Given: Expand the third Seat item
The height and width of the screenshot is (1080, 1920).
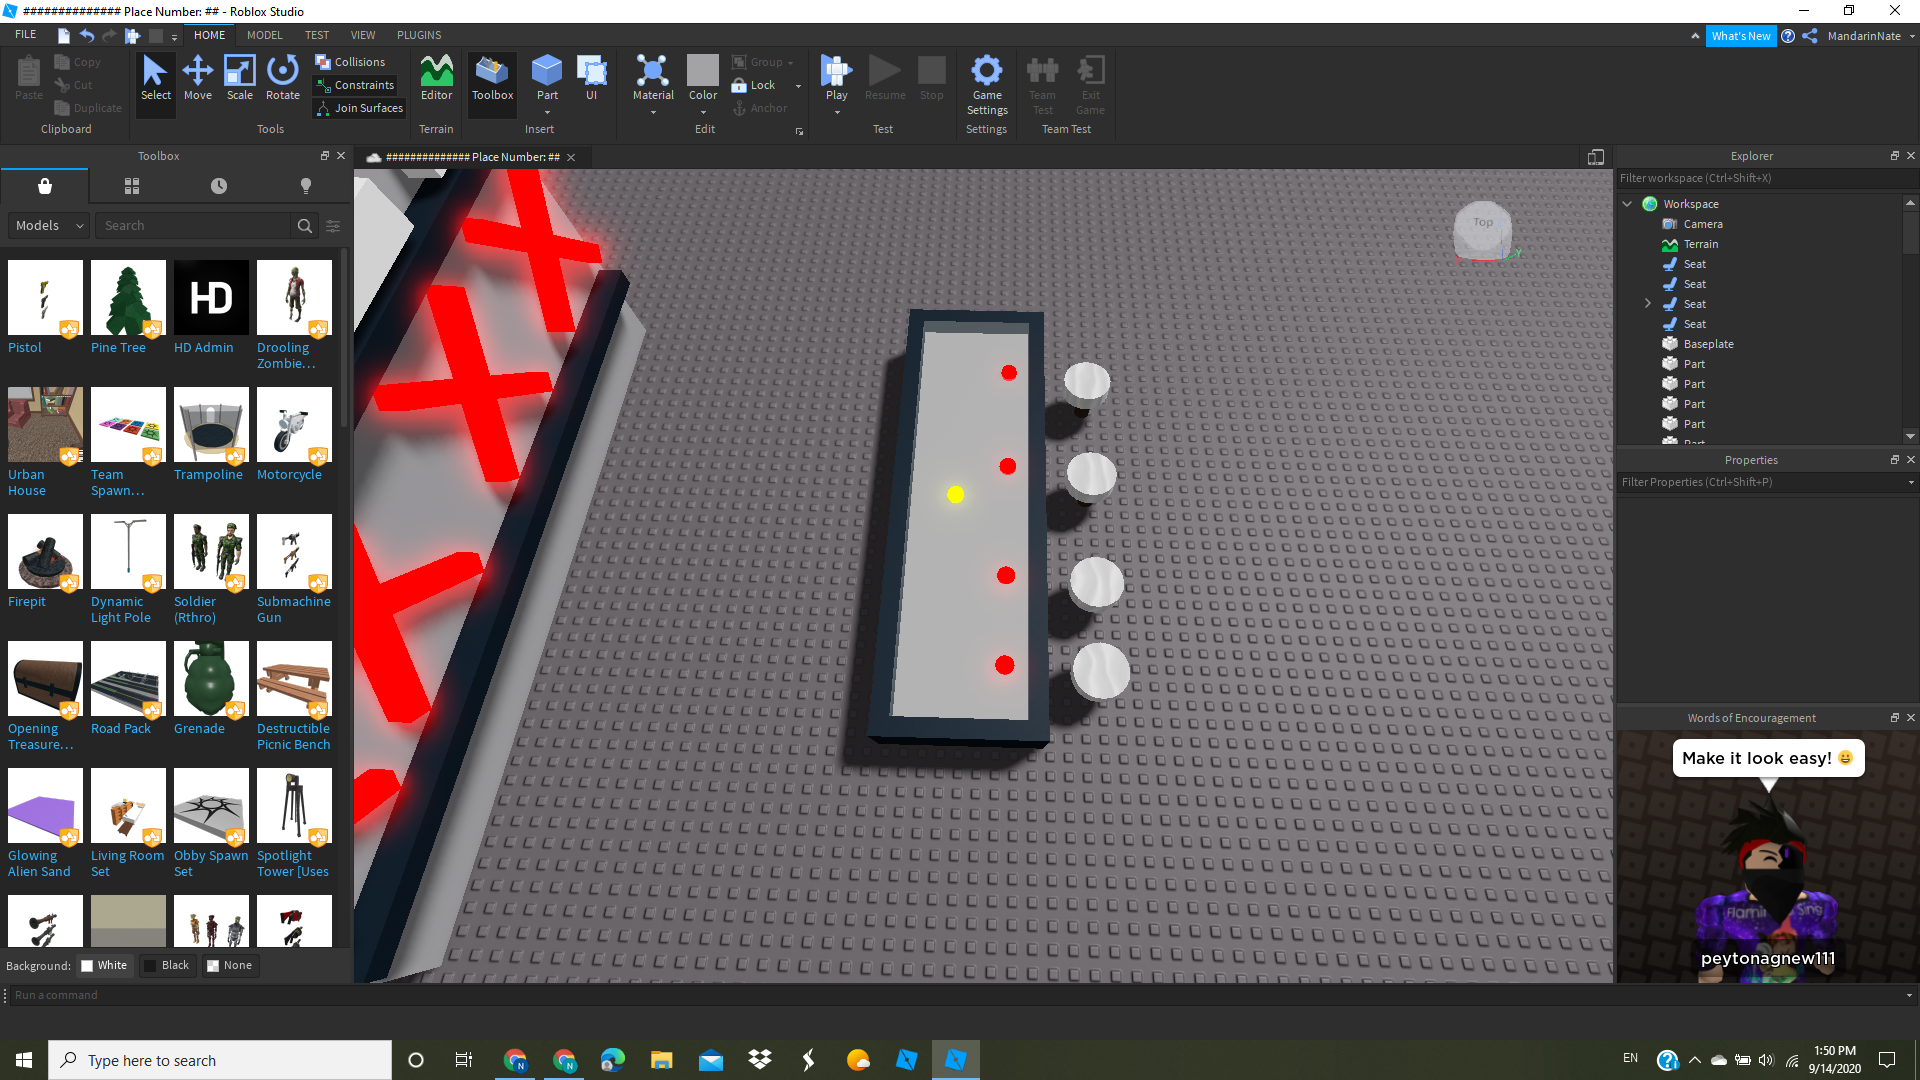Looking at the screenshot, I should tap(1648, 304).
